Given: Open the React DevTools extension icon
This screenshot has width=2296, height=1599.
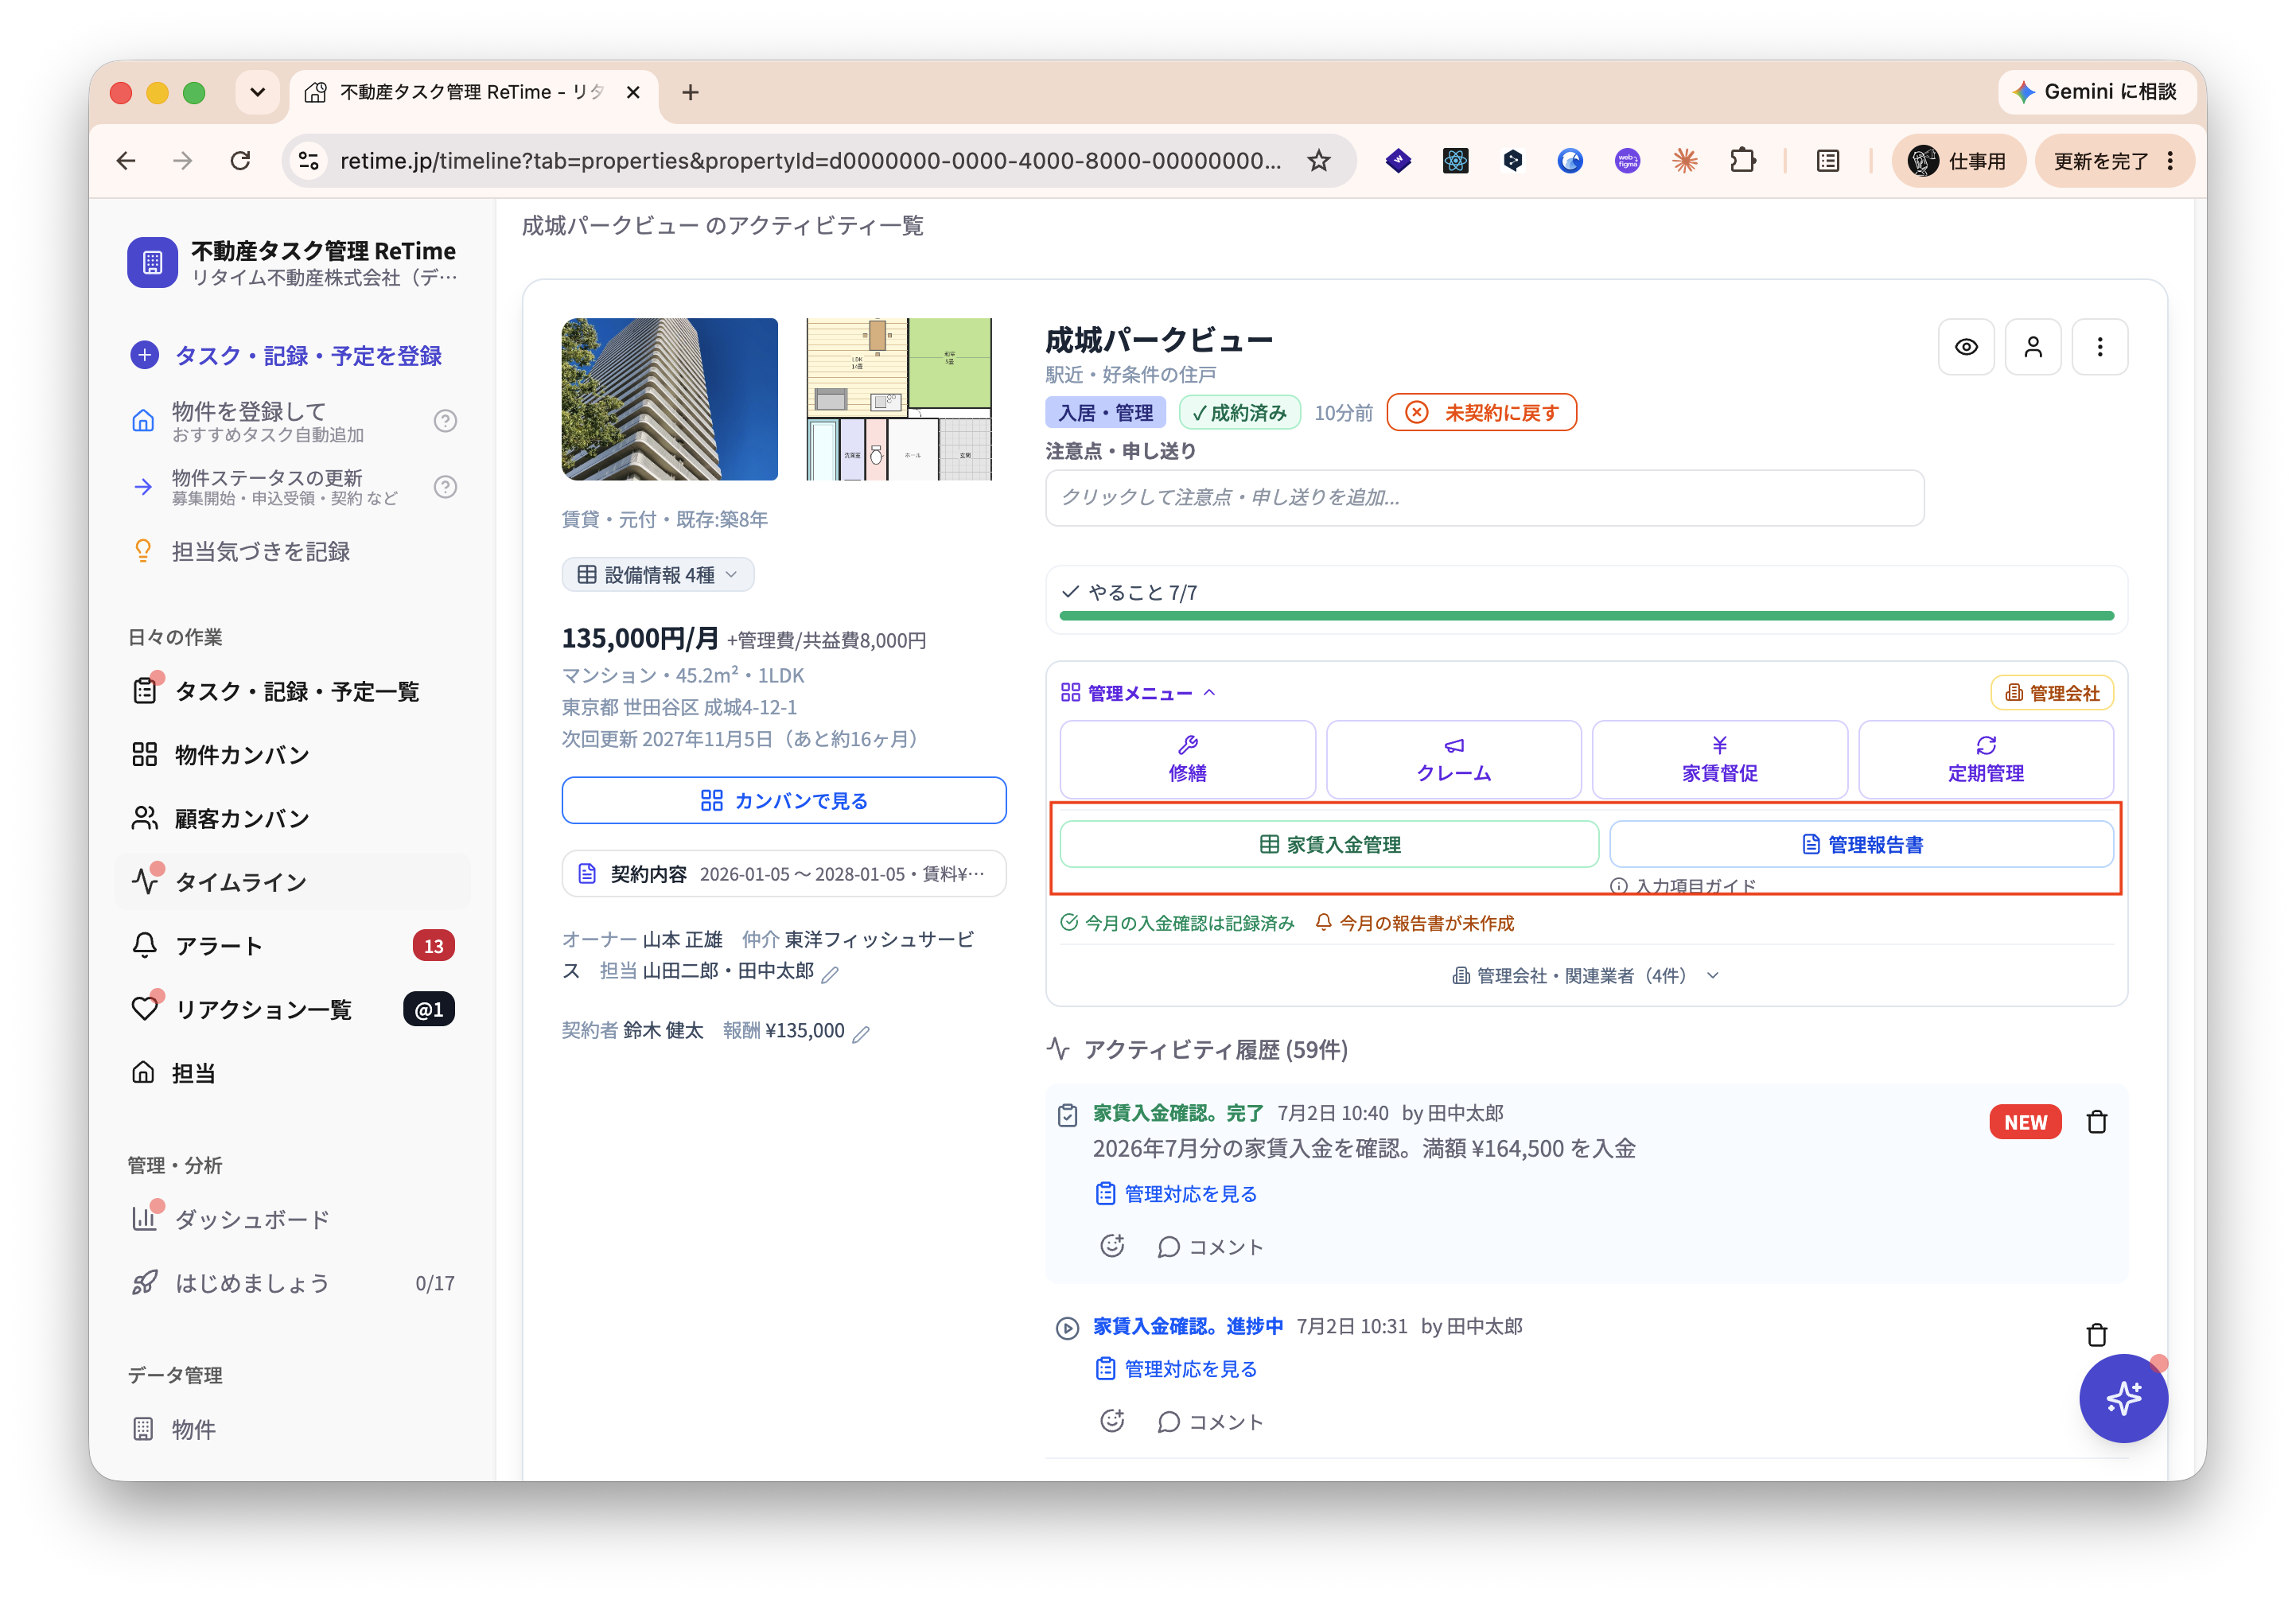Looking at the screenshot, I should click(1455, 161).
